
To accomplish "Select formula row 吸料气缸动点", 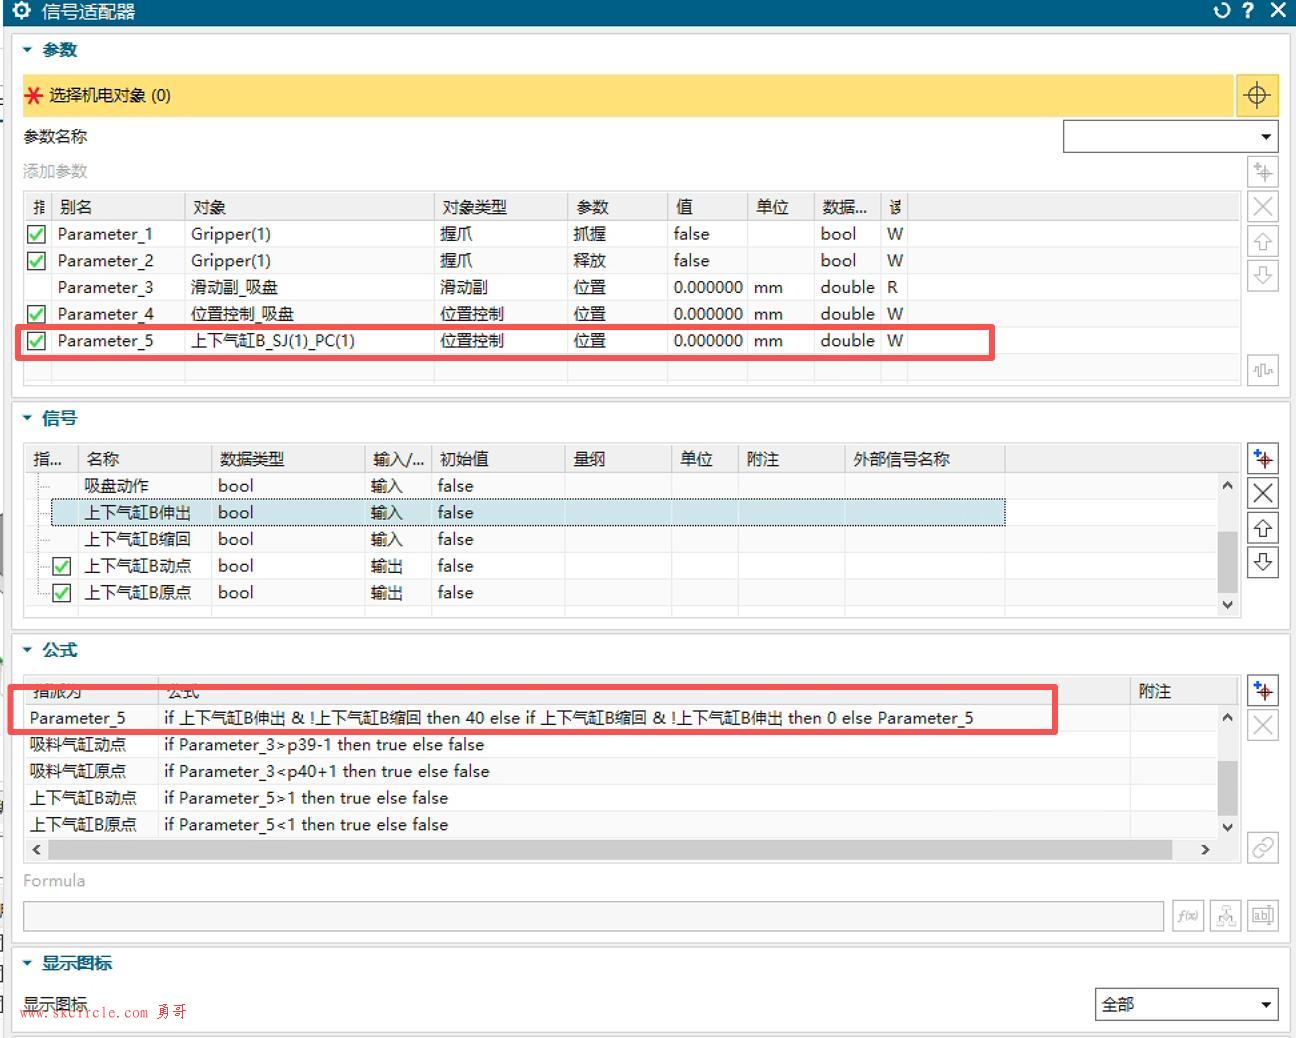I will point(620,745).
